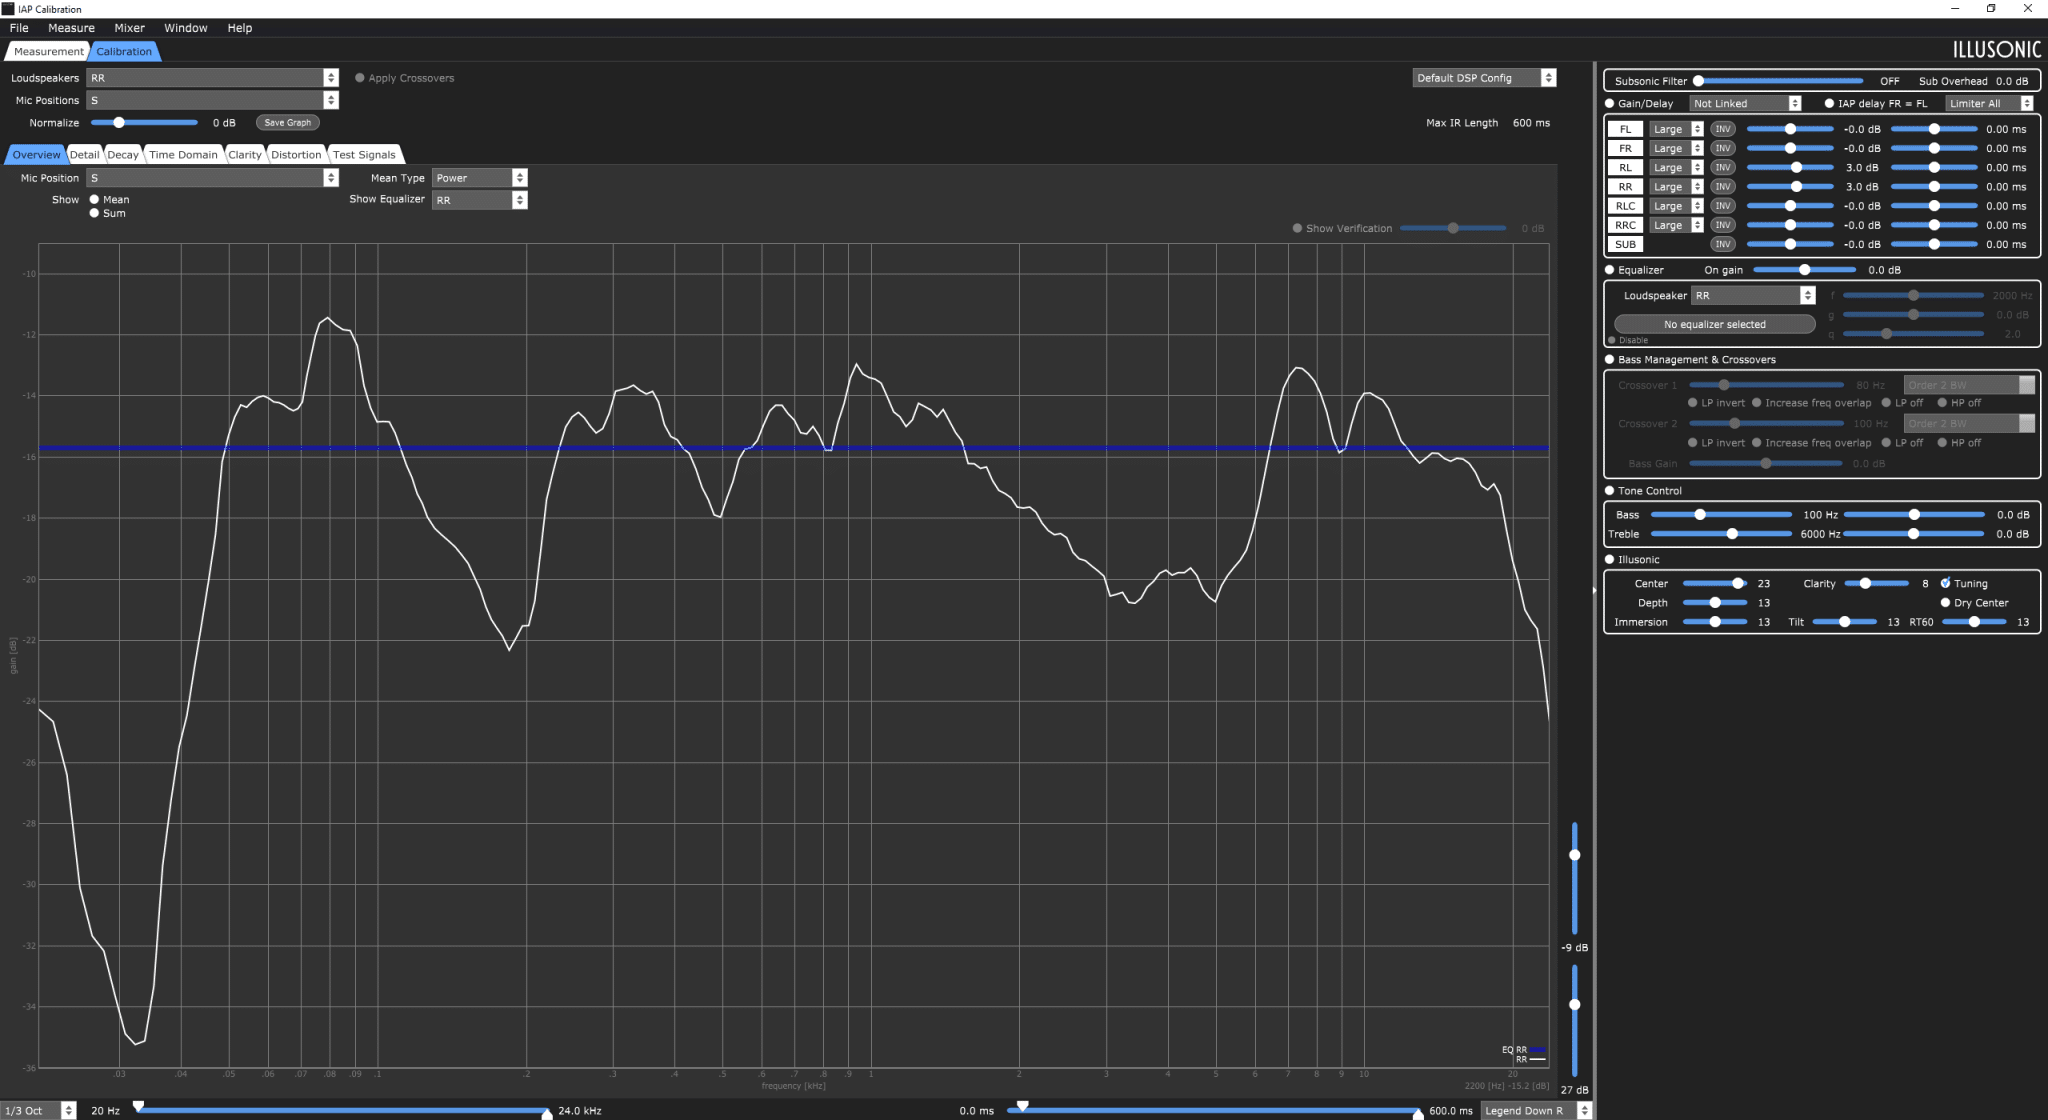Invert polarity with FL INV button
Image resolution: width=2048 pixels, height=1120 pixels.
tap(1722, 129)
